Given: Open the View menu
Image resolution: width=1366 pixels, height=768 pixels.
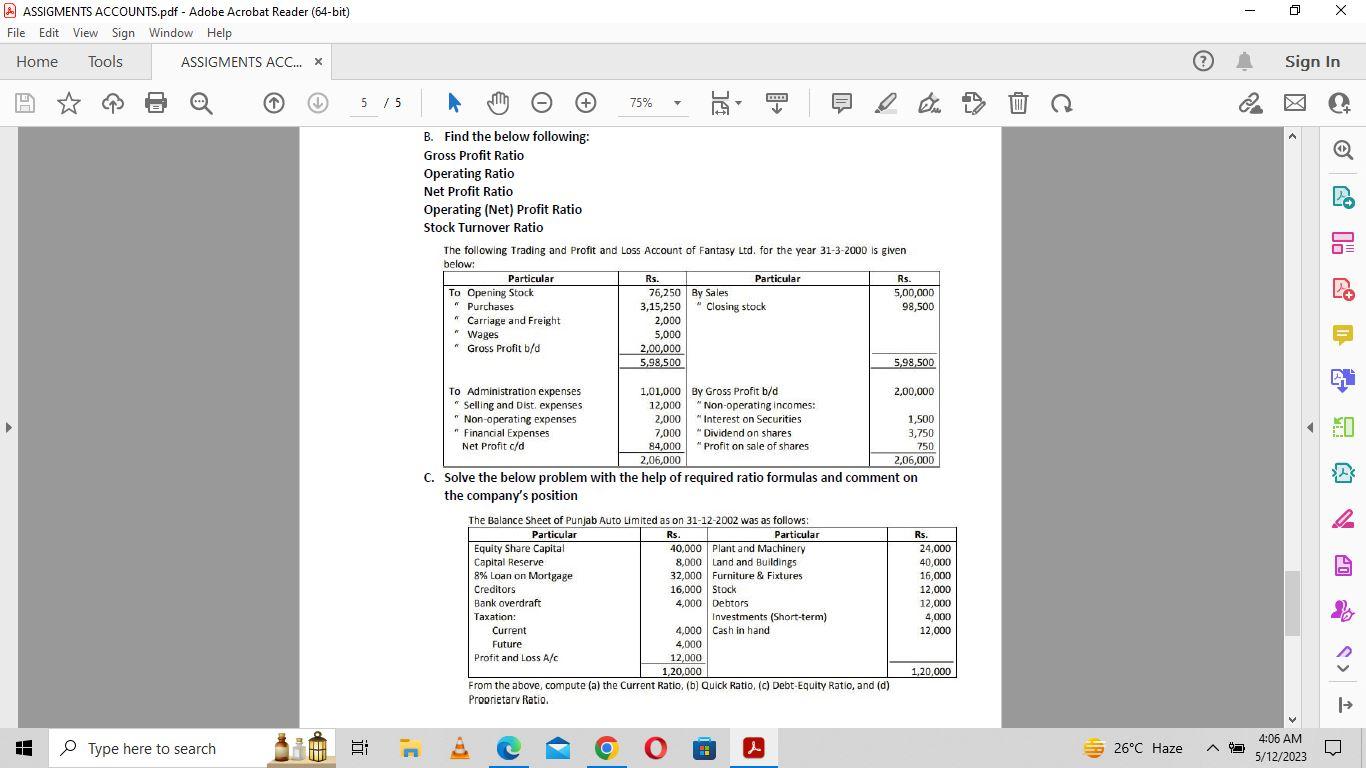Looking at the screenshot, I should point(85,32).
